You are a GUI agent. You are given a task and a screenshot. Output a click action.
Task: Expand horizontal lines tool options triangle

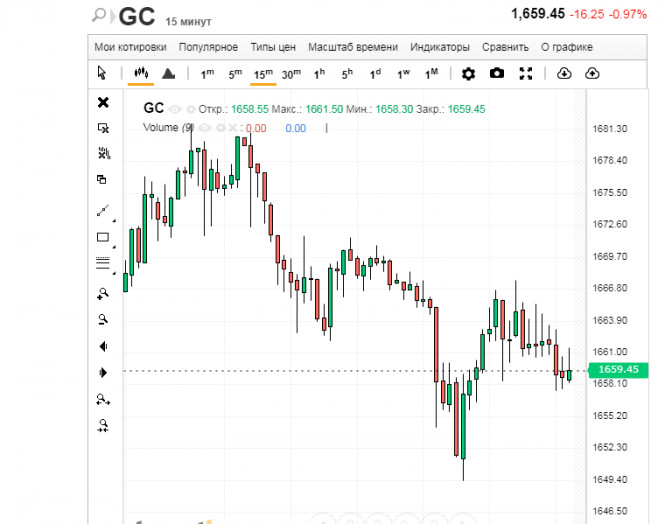(114, 273)
